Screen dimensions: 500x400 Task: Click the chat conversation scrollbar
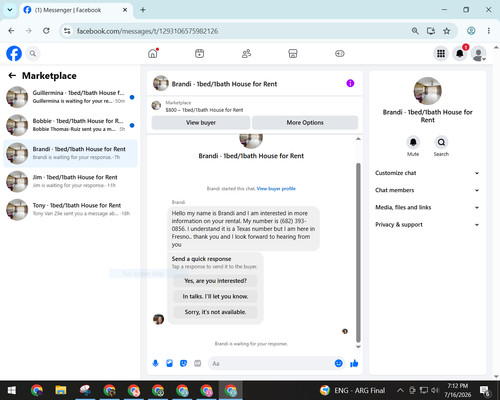point(358,252)
